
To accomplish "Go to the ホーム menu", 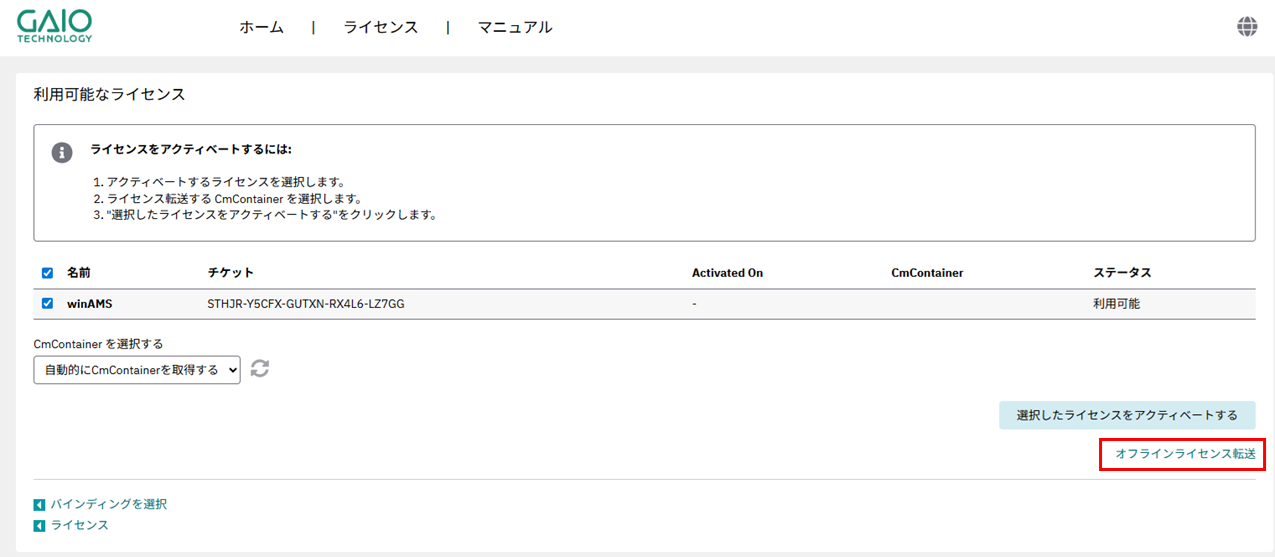I will pyautogui.click(x=261, y=28).
